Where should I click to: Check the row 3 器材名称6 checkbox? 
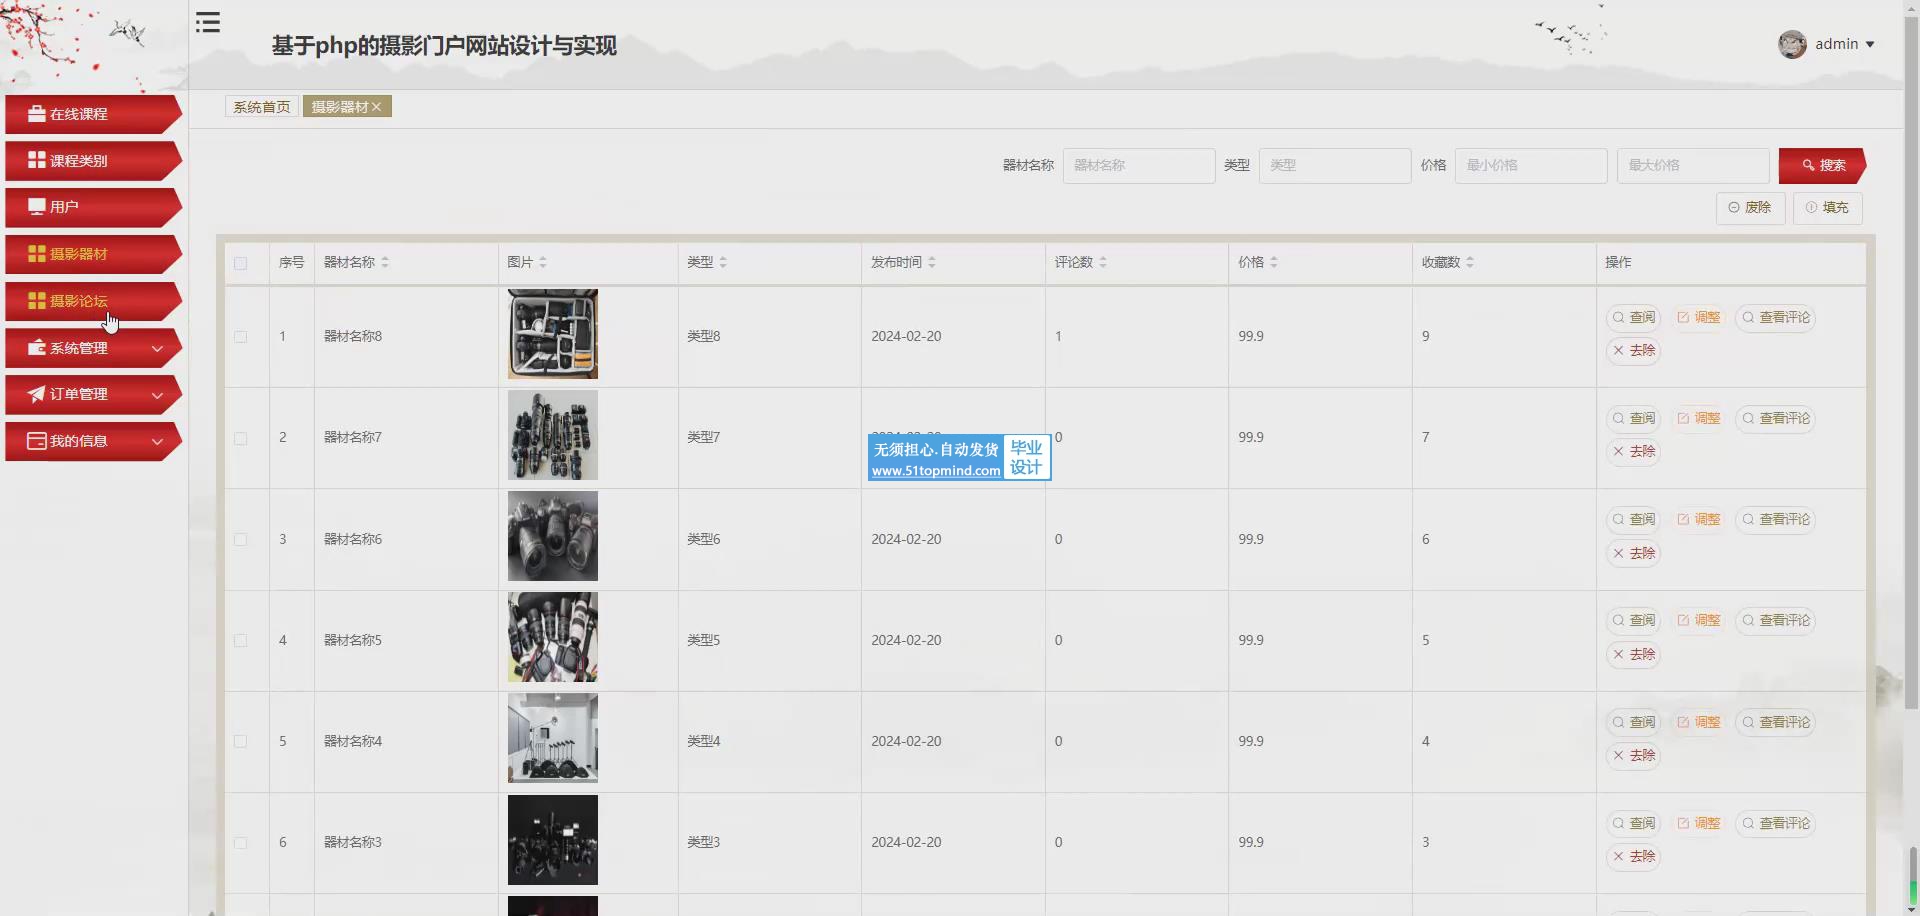coord(240,539)
